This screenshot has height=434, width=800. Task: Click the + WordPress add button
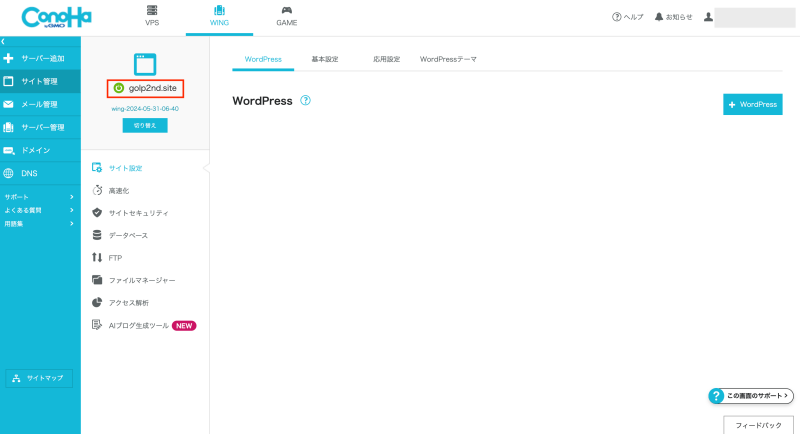click(752, 104)
